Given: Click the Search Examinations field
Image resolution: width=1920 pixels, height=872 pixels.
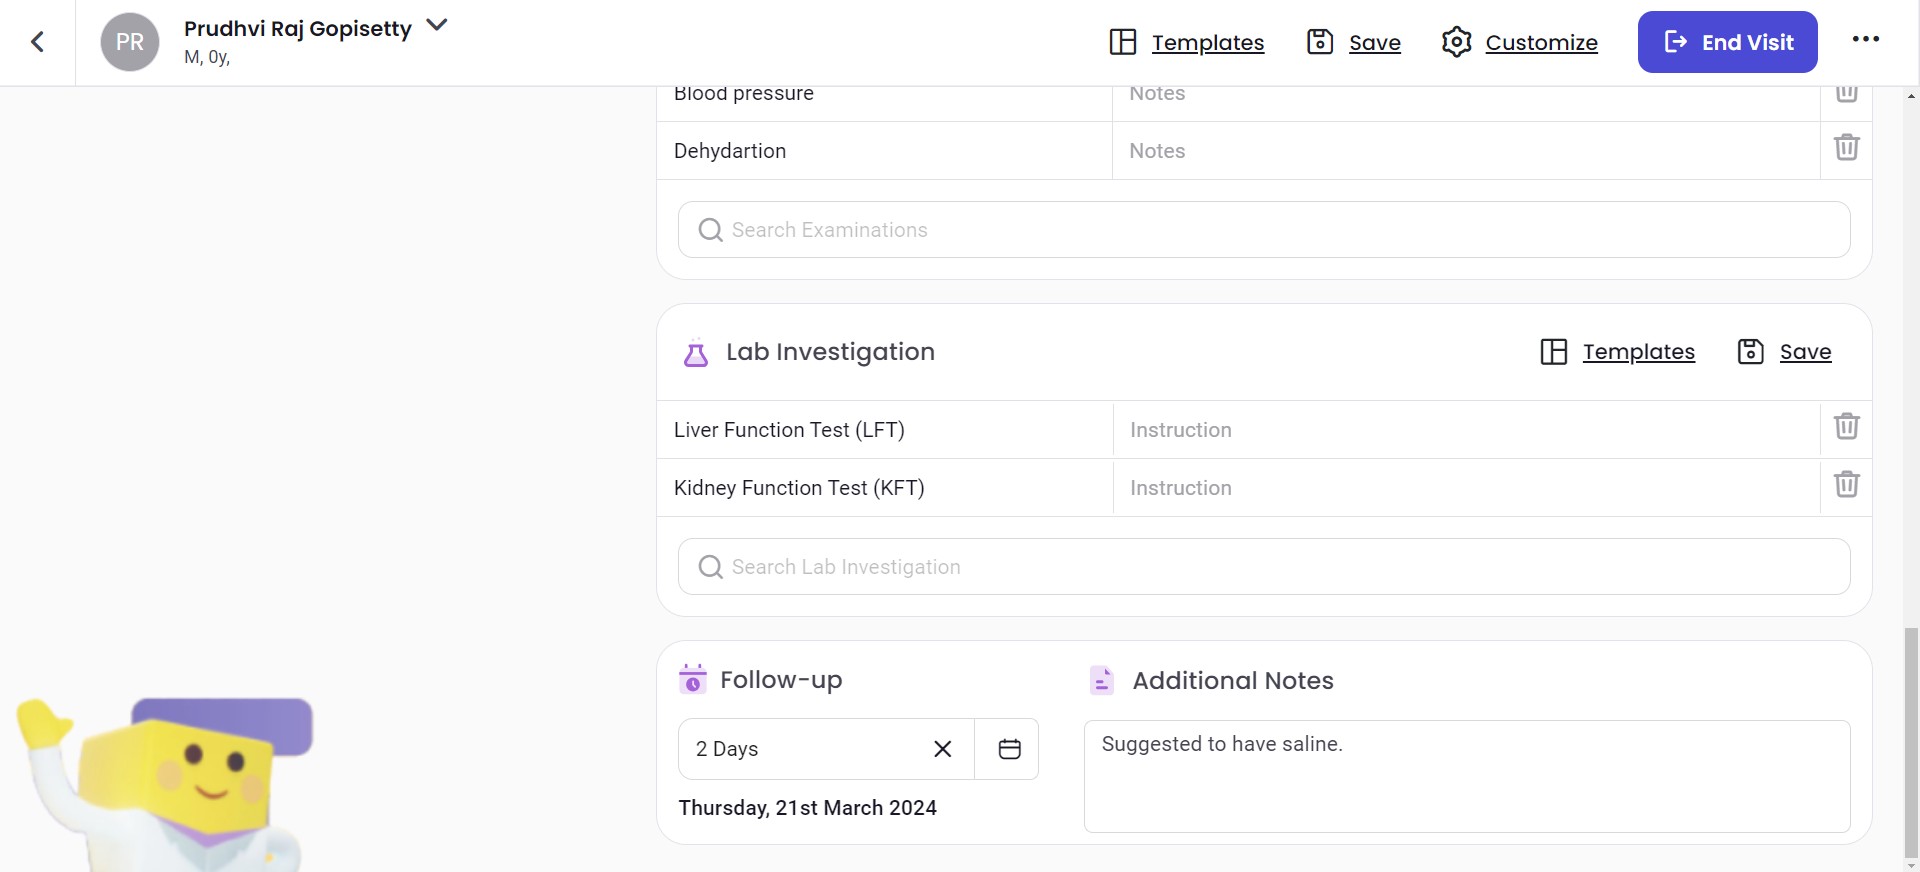Looking at the screenshot, I should pos(1264,230).
